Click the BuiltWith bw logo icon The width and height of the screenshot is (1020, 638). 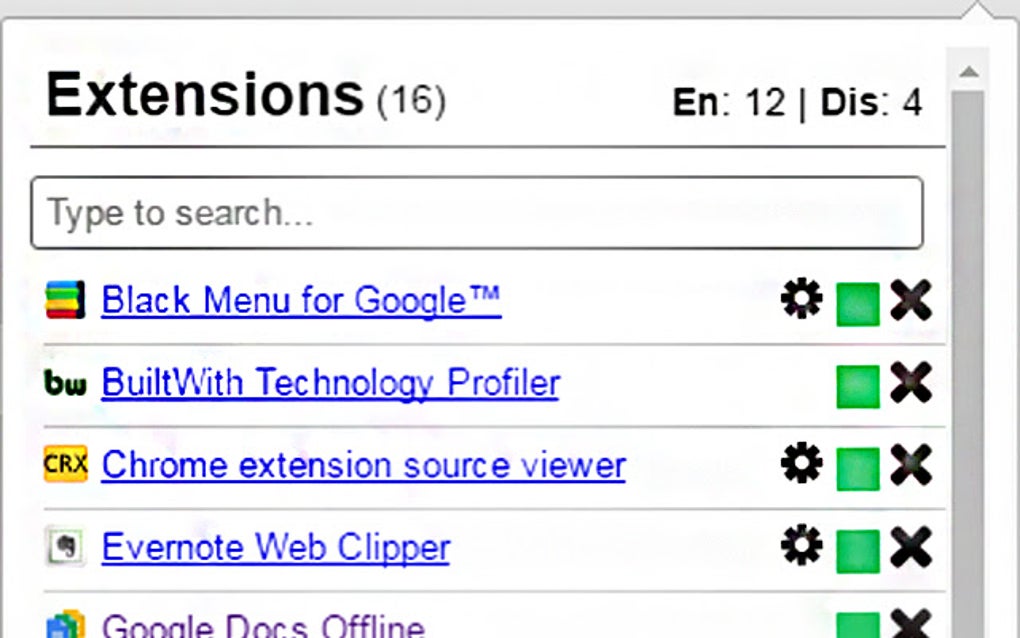(x=66, y=382)
